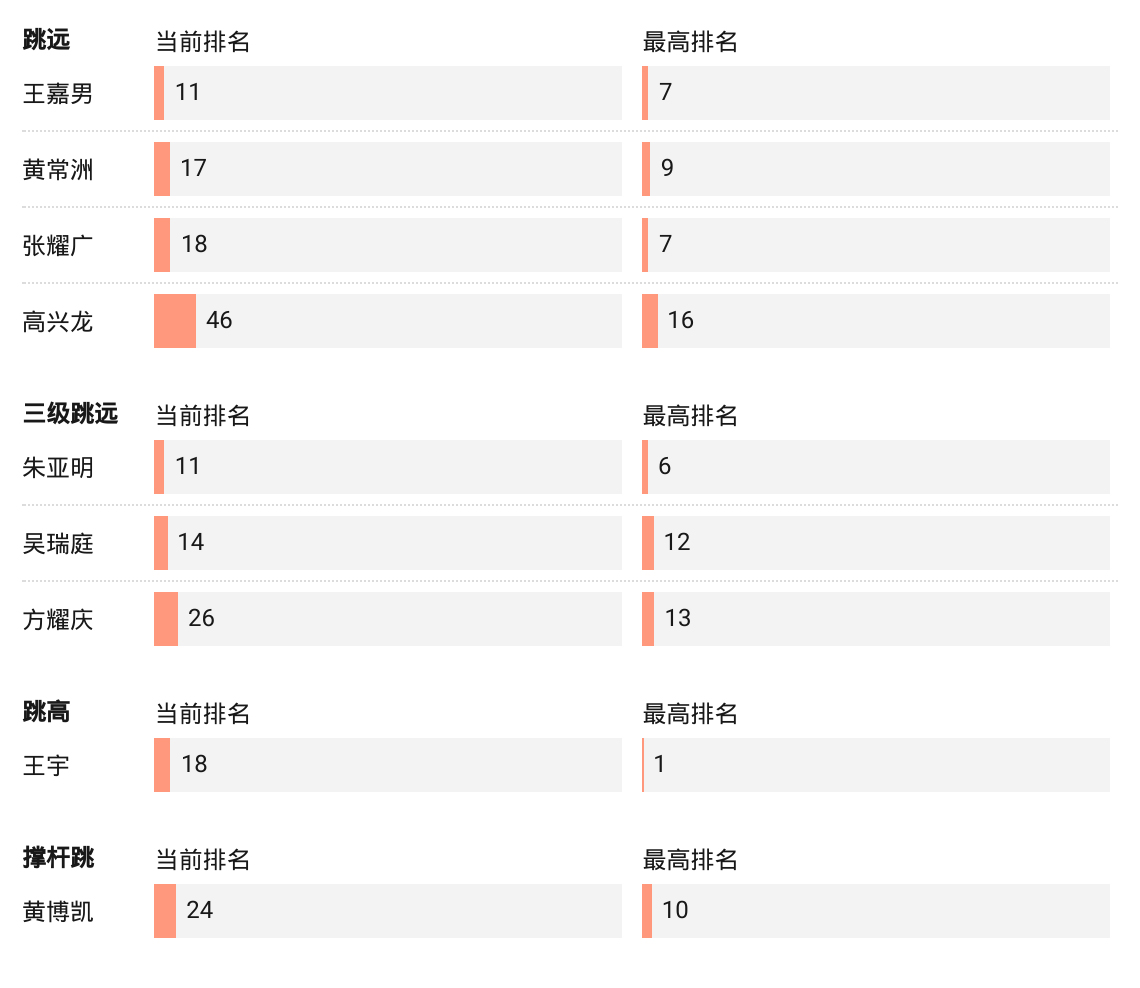1140x988 pixels.
Task: Select the 三级跳远 section heading
Action: click(70, 413)
